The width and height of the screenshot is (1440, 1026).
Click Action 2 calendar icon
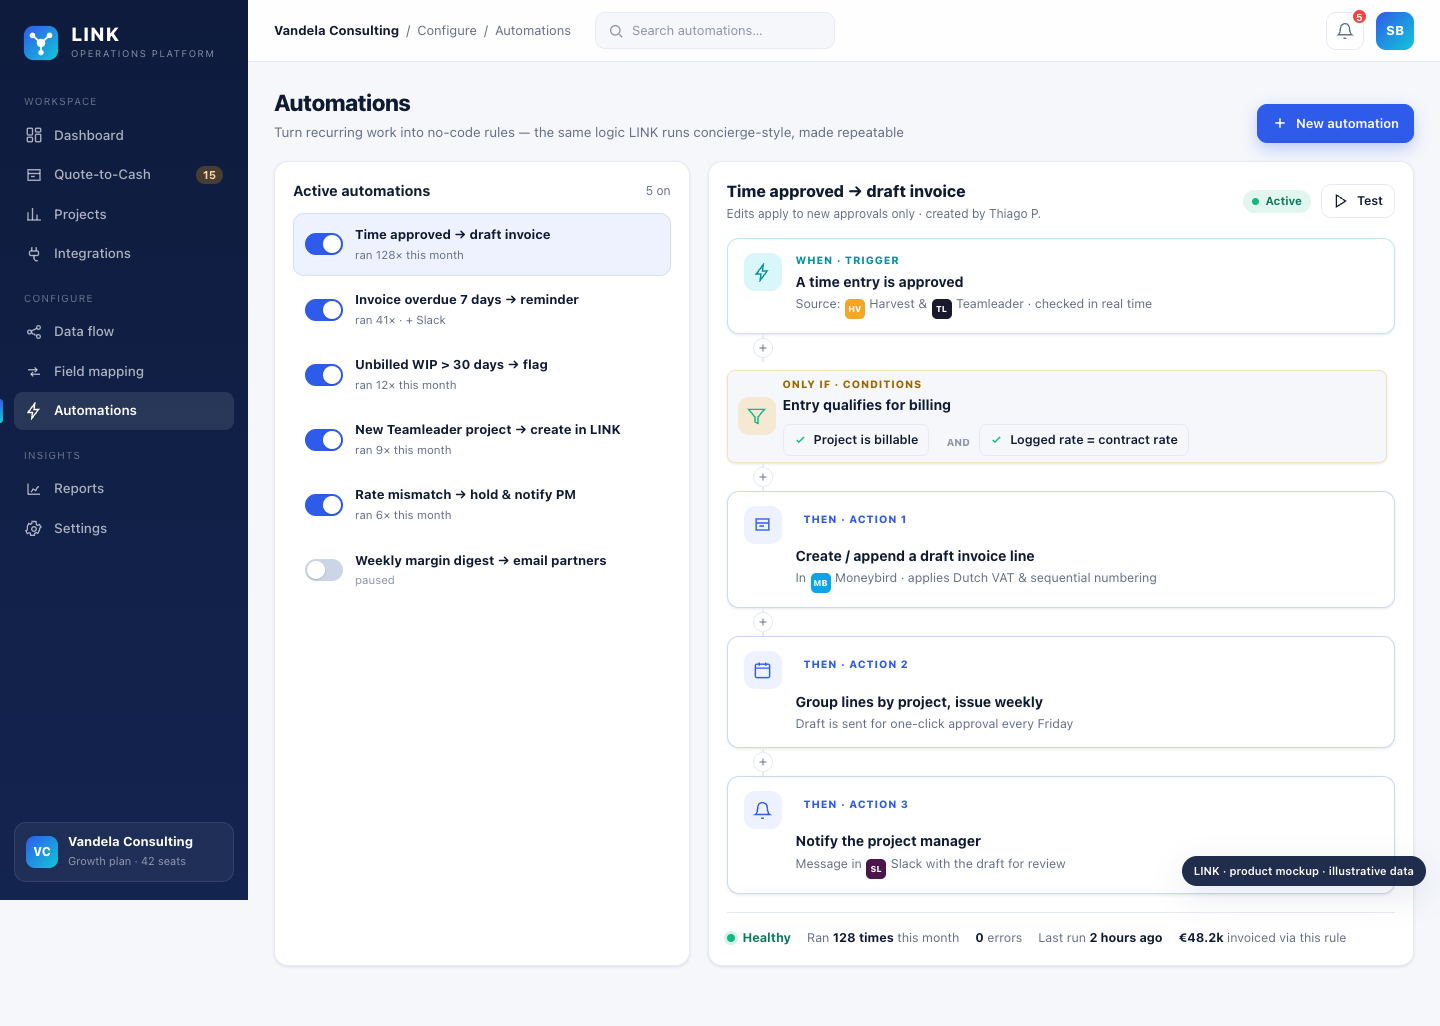coord(762,670)
